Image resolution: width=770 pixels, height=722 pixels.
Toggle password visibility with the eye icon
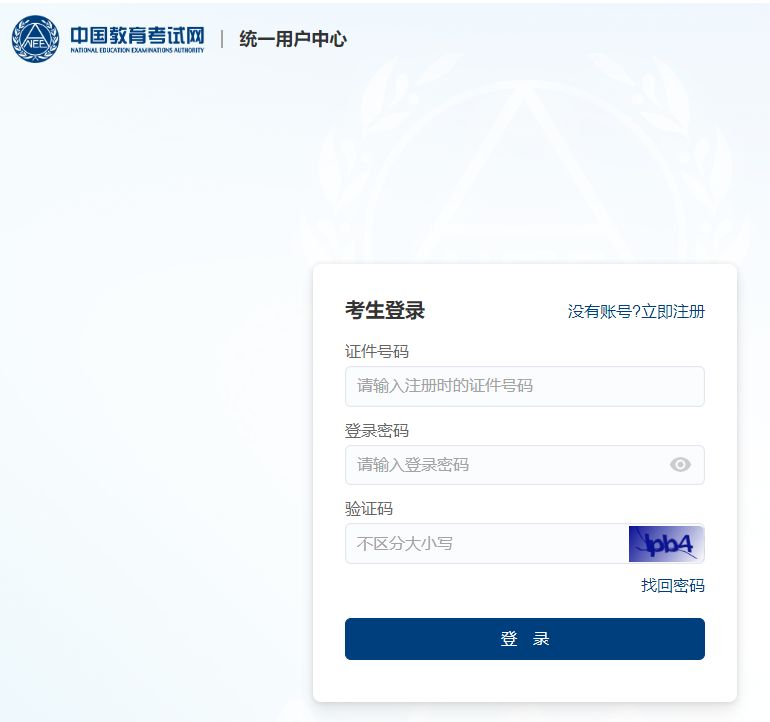pos(680,465)
